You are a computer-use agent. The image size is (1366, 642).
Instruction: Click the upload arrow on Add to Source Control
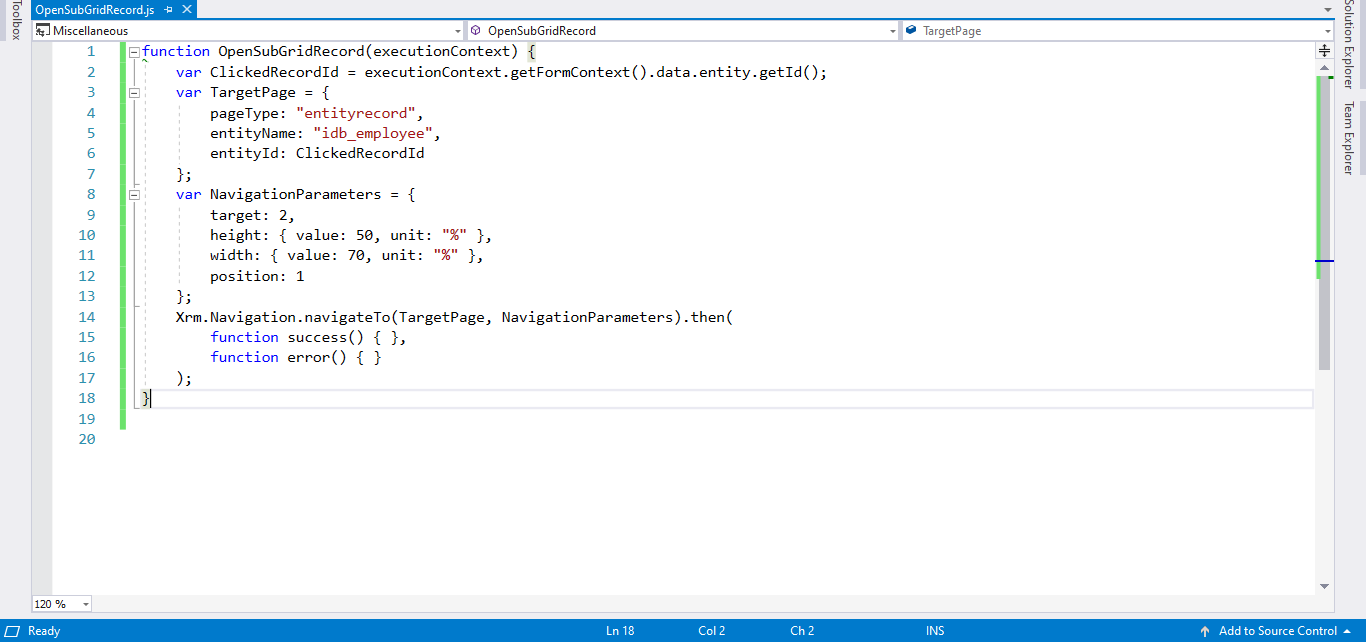coord(1205,631)
